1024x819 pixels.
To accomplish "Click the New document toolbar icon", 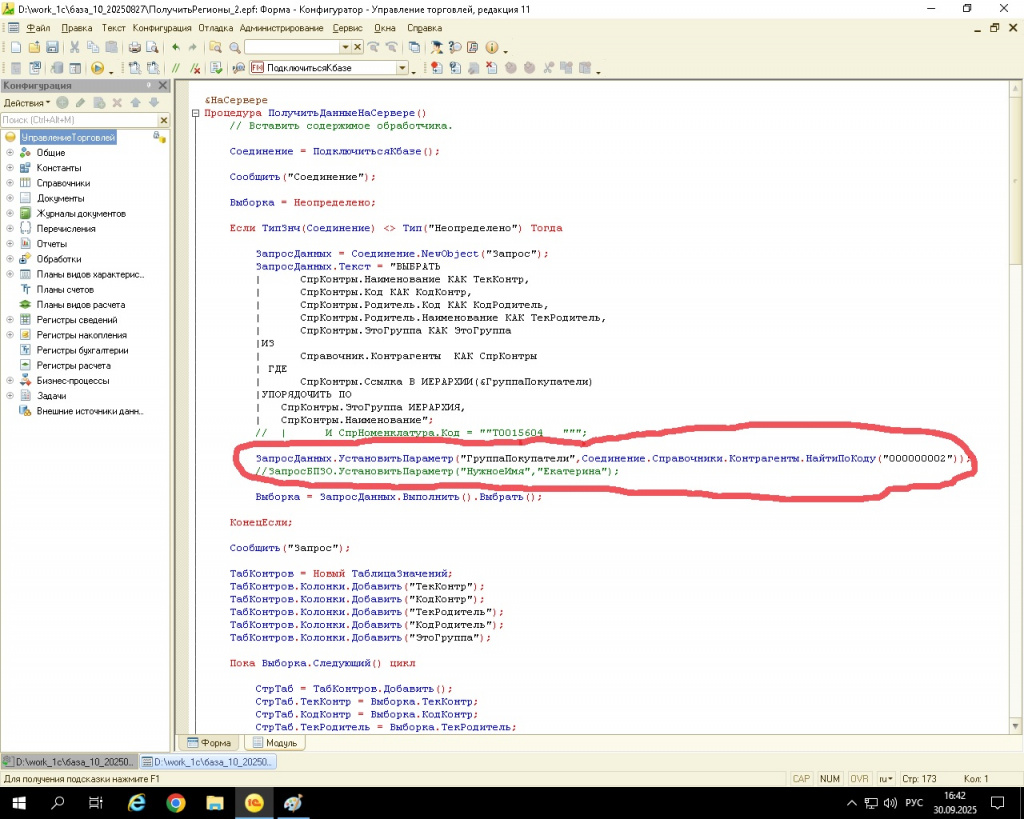I will tap(16, 47).
